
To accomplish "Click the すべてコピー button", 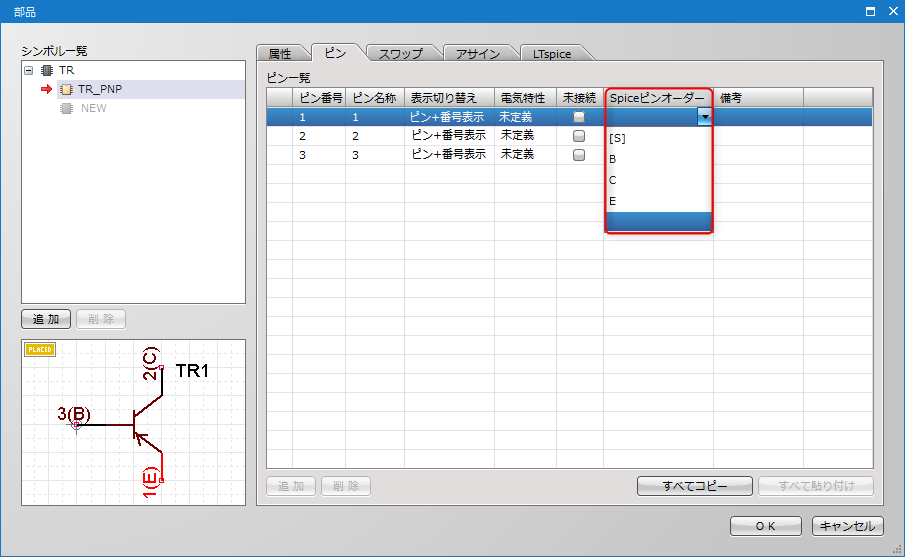I will pyautogui.click(x=695, y=486).
